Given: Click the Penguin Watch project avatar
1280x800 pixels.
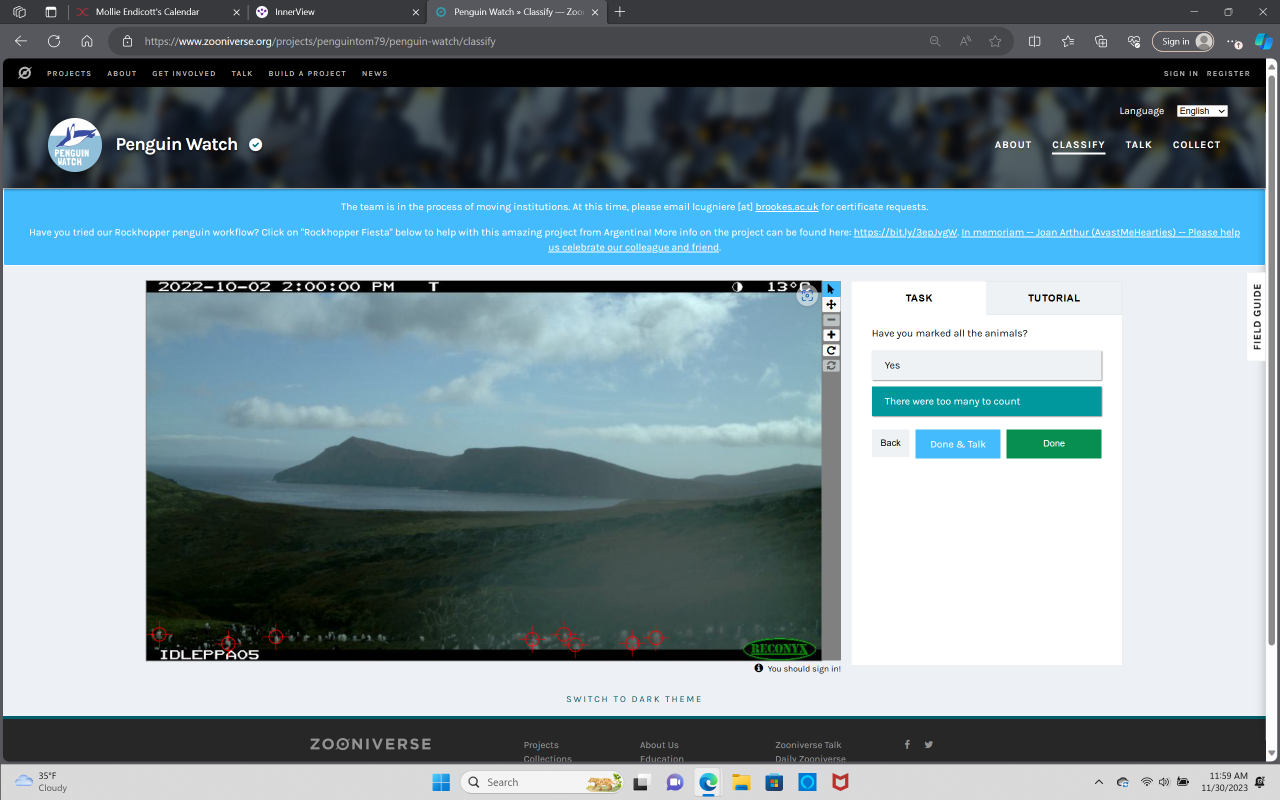Looking at the screenshot, I should click(75, 145).
